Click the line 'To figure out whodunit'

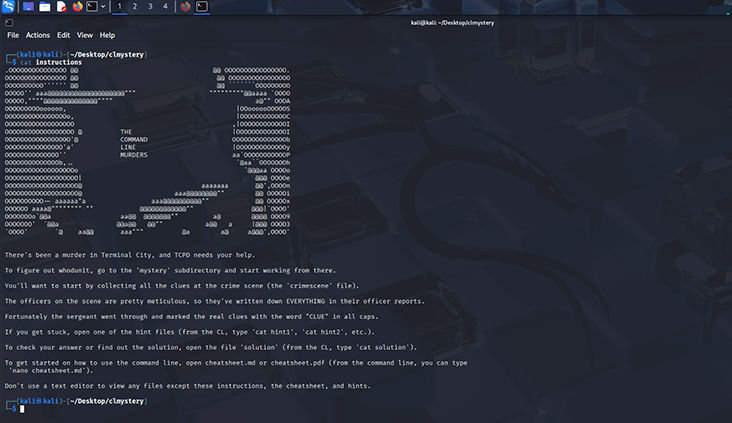point(170,270)
